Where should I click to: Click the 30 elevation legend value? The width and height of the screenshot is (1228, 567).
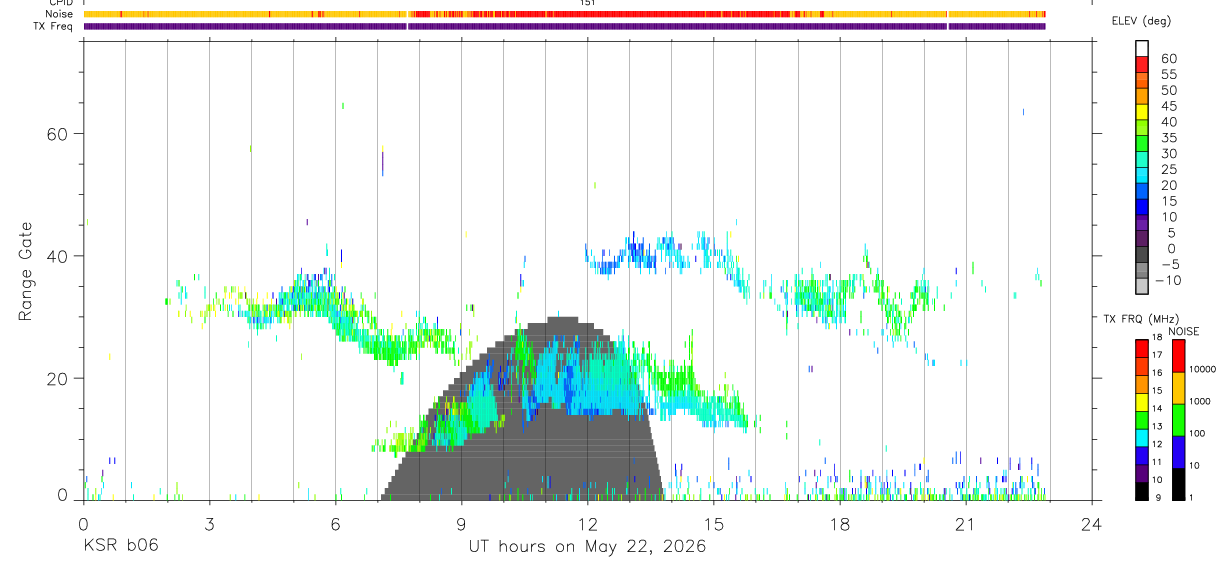[1168, 154]
